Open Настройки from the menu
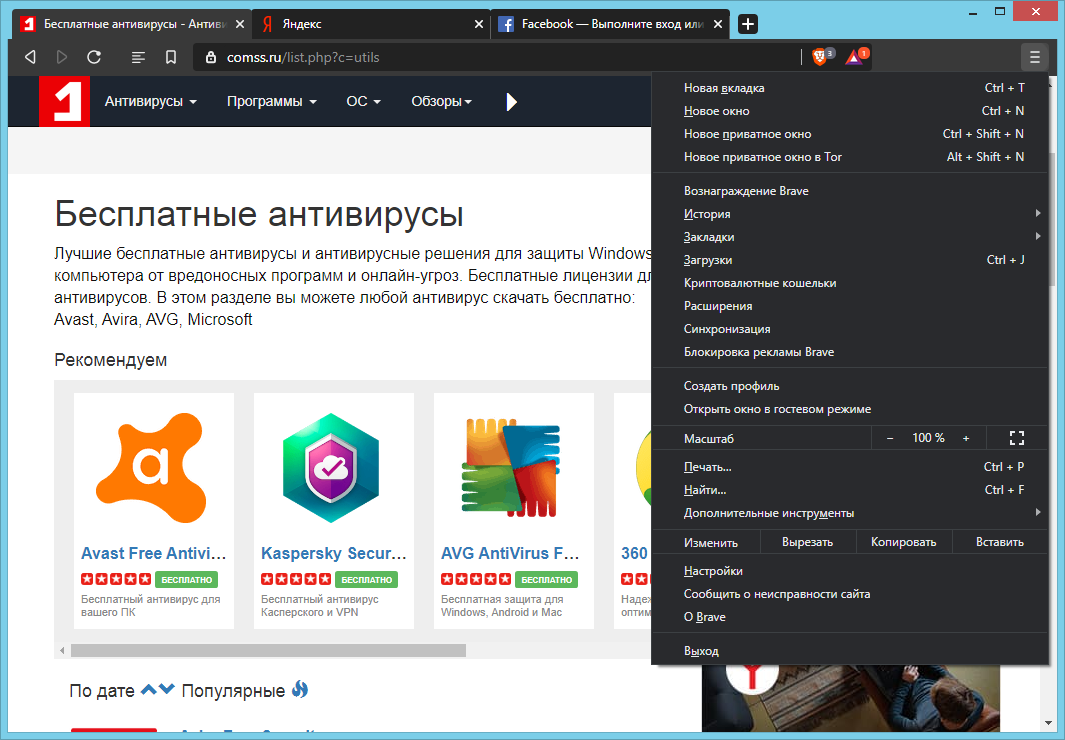Viewport: 1065px width, 740px height. pyautogui.click(x=850, y=571)
